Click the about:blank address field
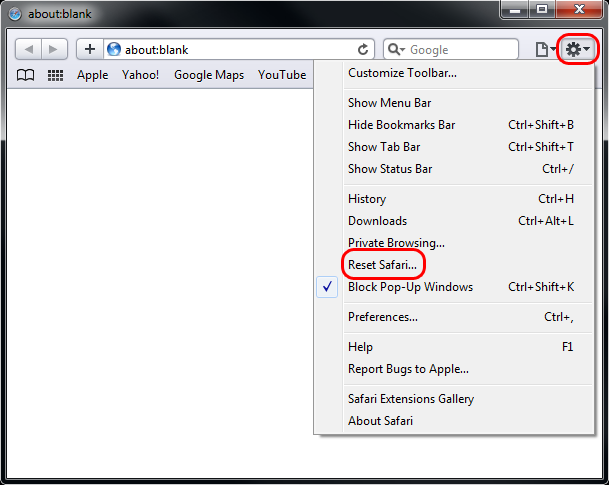 (239, 49)
